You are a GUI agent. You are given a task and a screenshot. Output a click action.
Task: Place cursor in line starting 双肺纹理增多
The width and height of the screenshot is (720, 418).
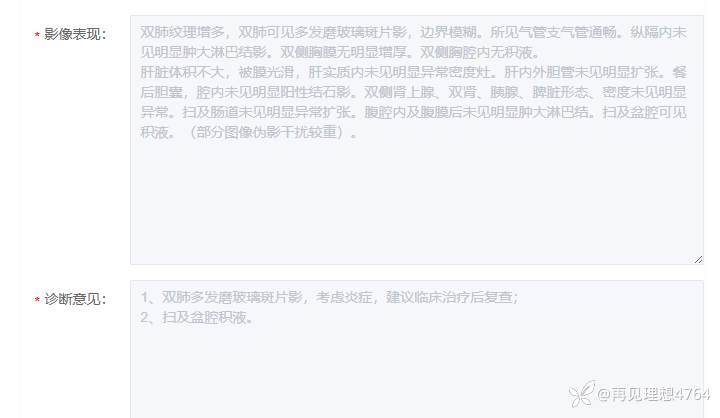click(413, 32)
